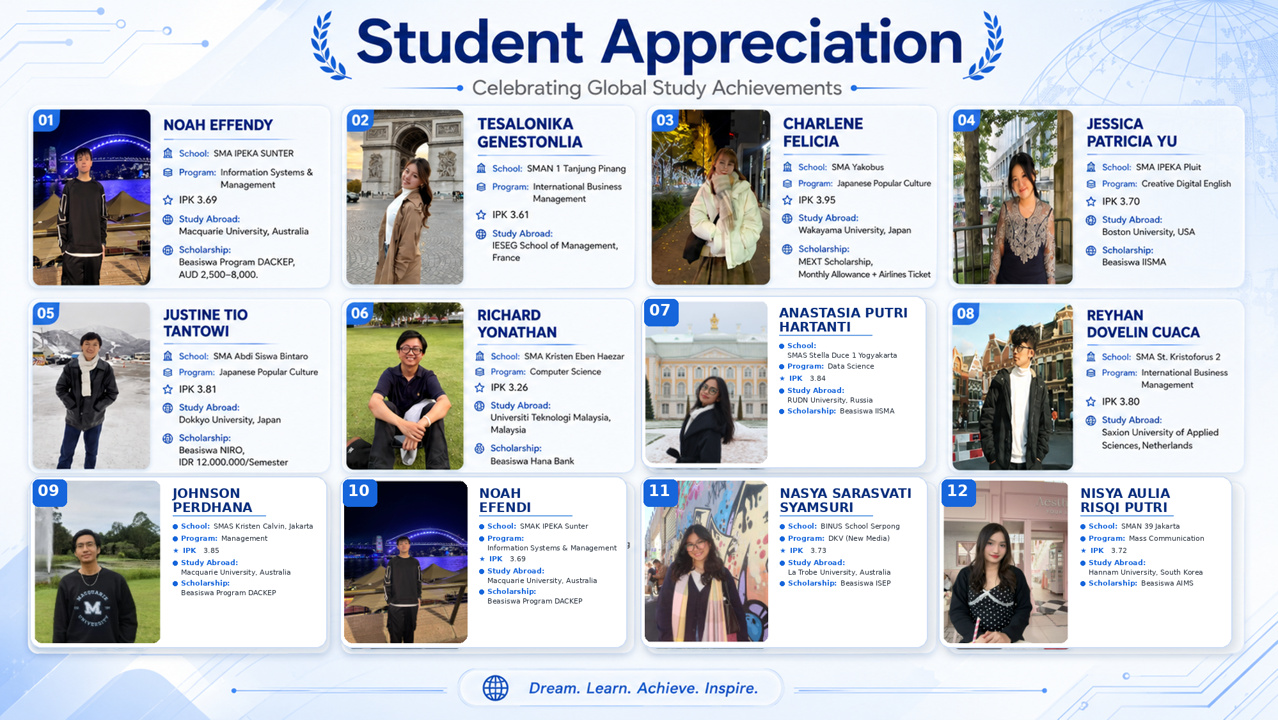
Task: Click the school icon beside SMA Yakobus
Action: 787,167
